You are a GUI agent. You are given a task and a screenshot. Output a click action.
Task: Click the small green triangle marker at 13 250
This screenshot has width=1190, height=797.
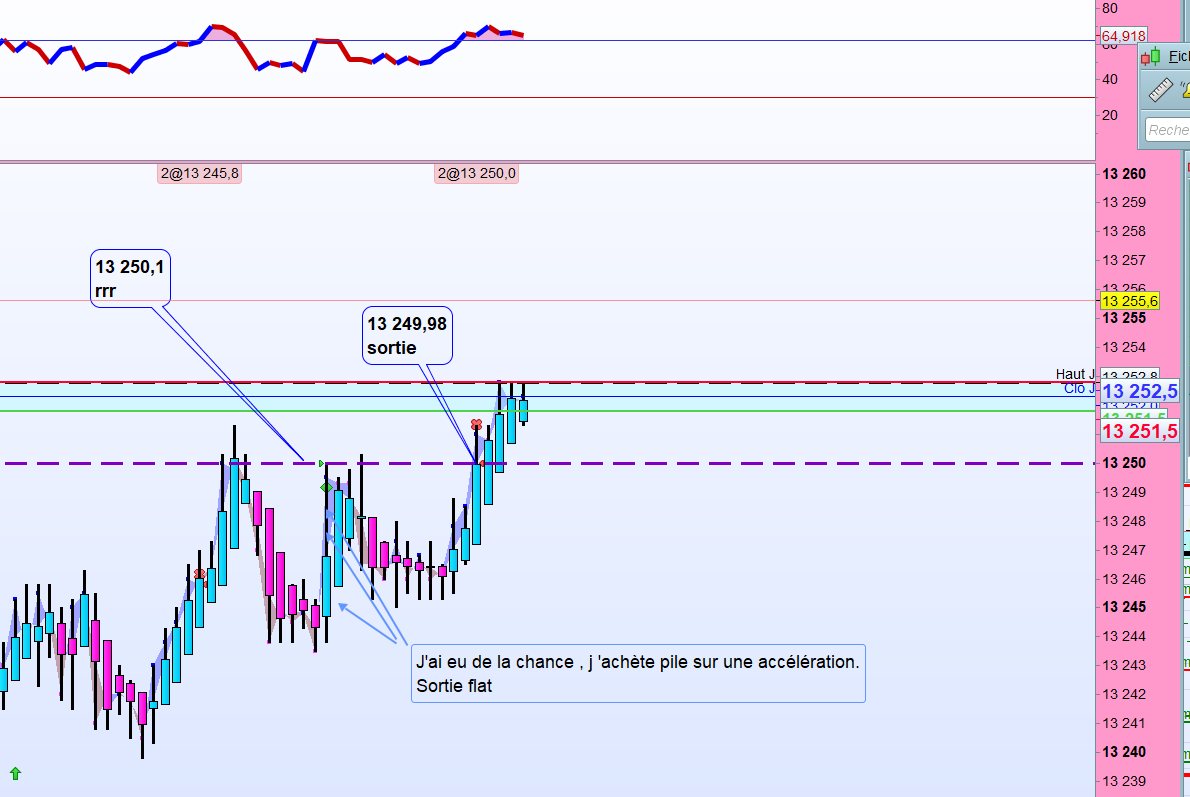click(321, 463)
